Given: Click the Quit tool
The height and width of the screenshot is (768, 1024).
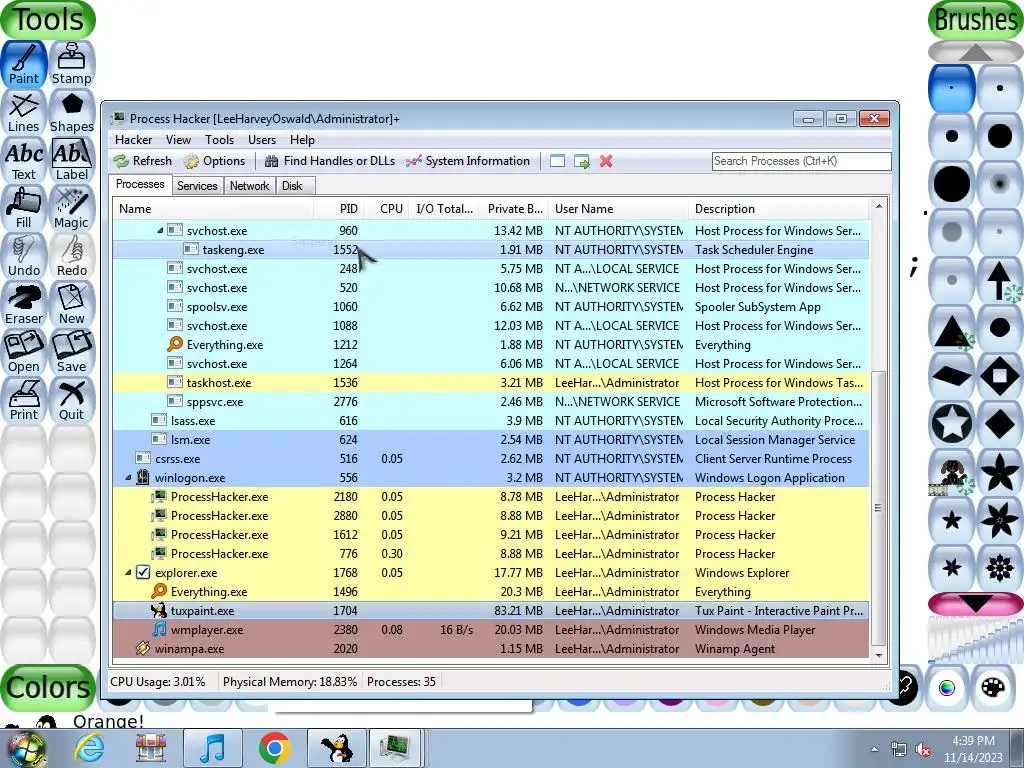Looking at the screenshot, I should click(x=72, y=400).
